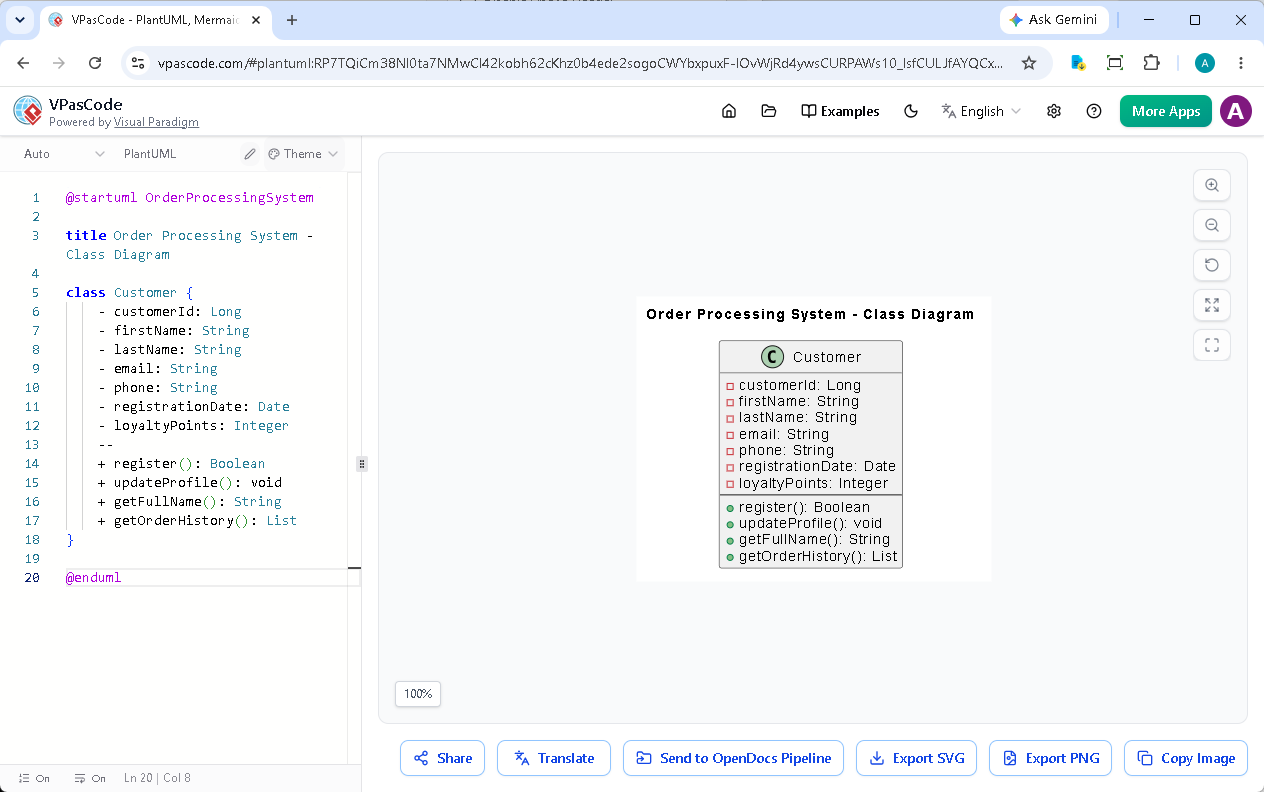This screenshot has width=1264, height=792.
Task: Export the diagram as SVG
Action: [916, 758]
